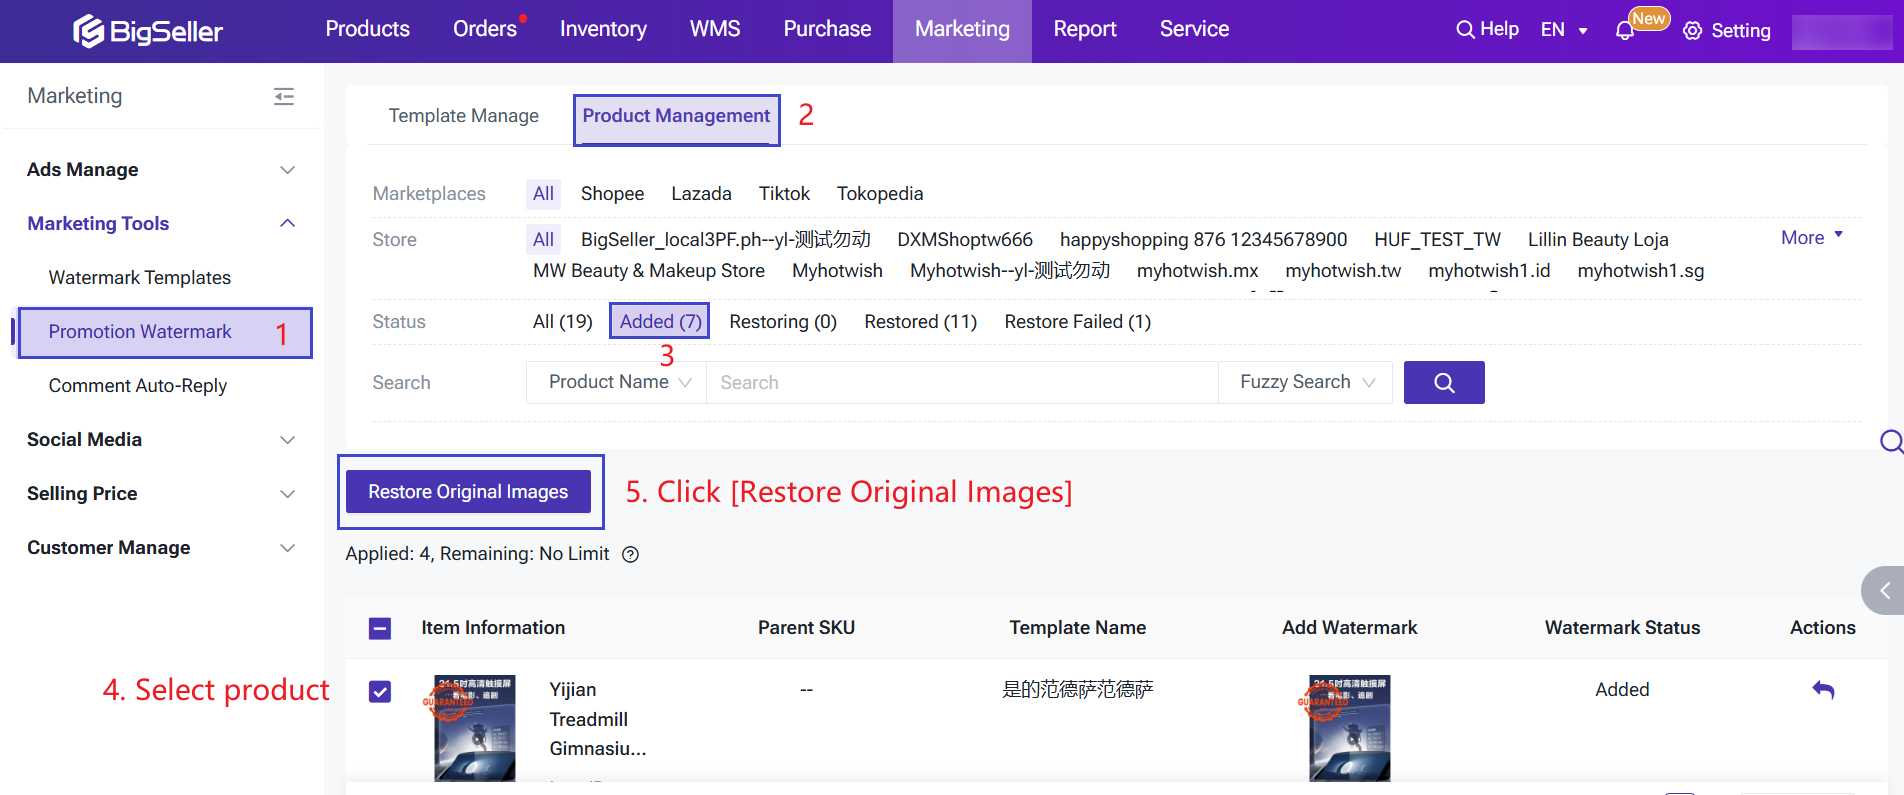
Task: Click the Restore Original Images button
Action: pyautogui.click(x=468, y=491)
